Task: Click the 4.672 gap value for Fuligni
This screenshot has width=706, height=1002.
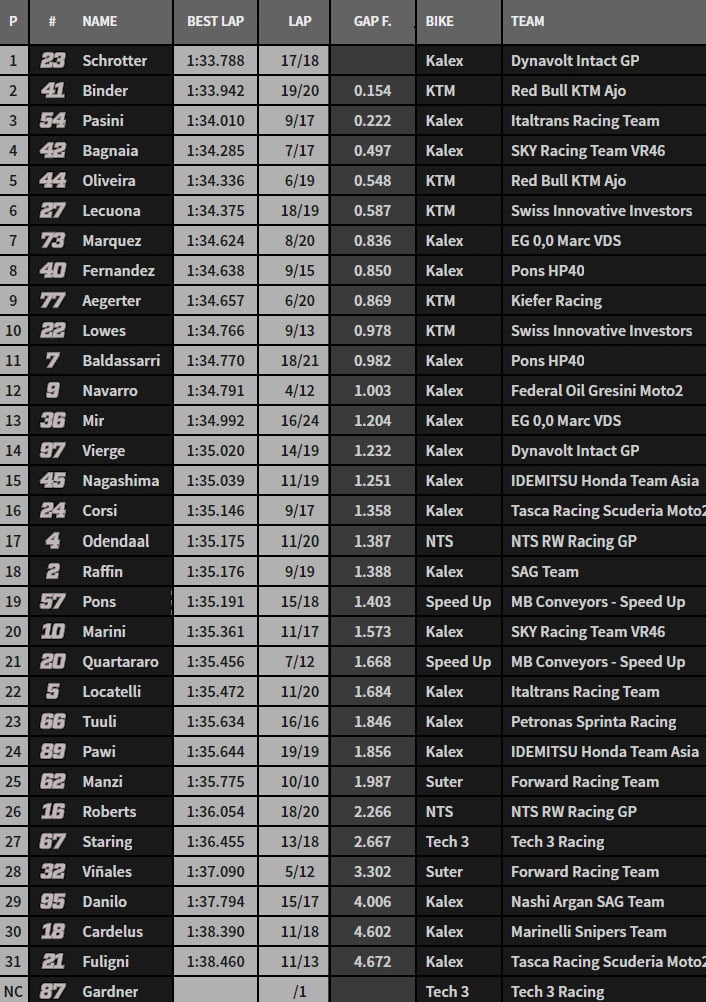Action: (372, 961)
